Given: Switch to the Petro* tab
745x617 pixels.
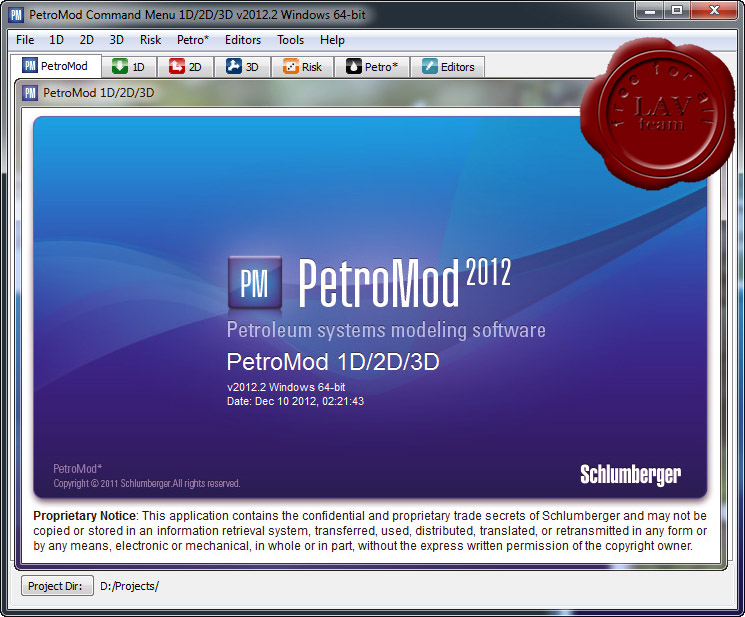Looking at the screenshot, I should (x=372, y=67).
